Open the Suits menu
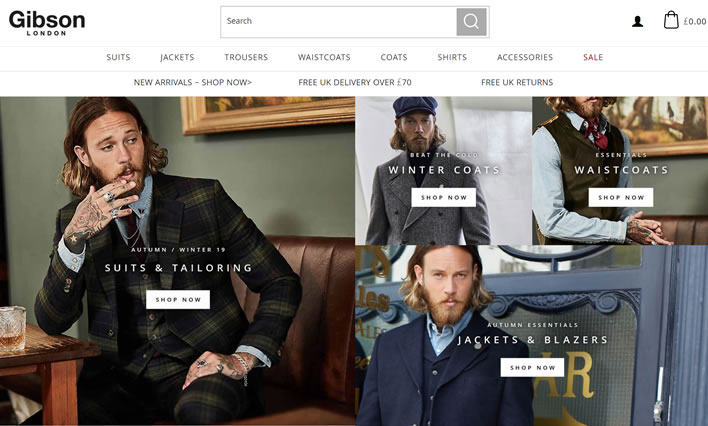 118,57
